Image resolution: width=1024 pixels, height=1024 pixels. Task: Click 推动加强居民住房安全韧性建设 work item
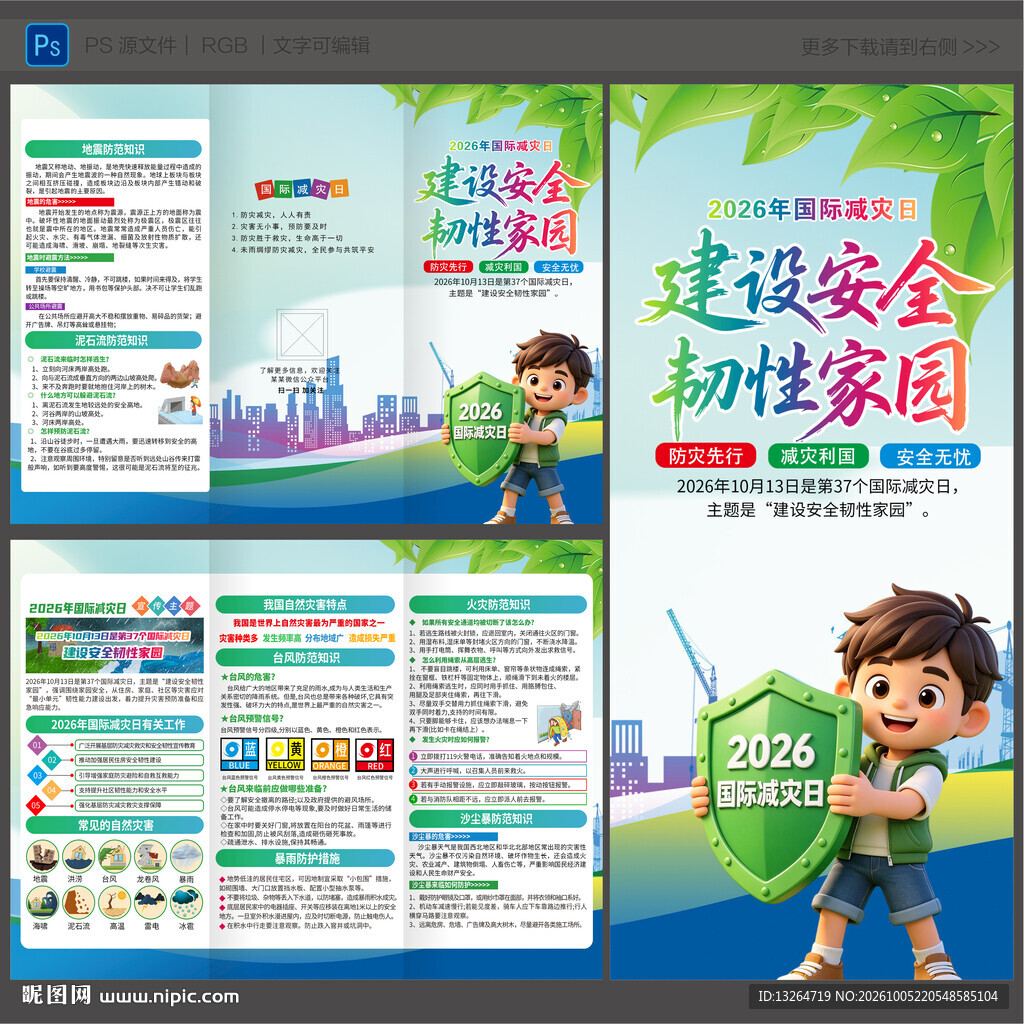pyautogui.click(x=140, y=760)
